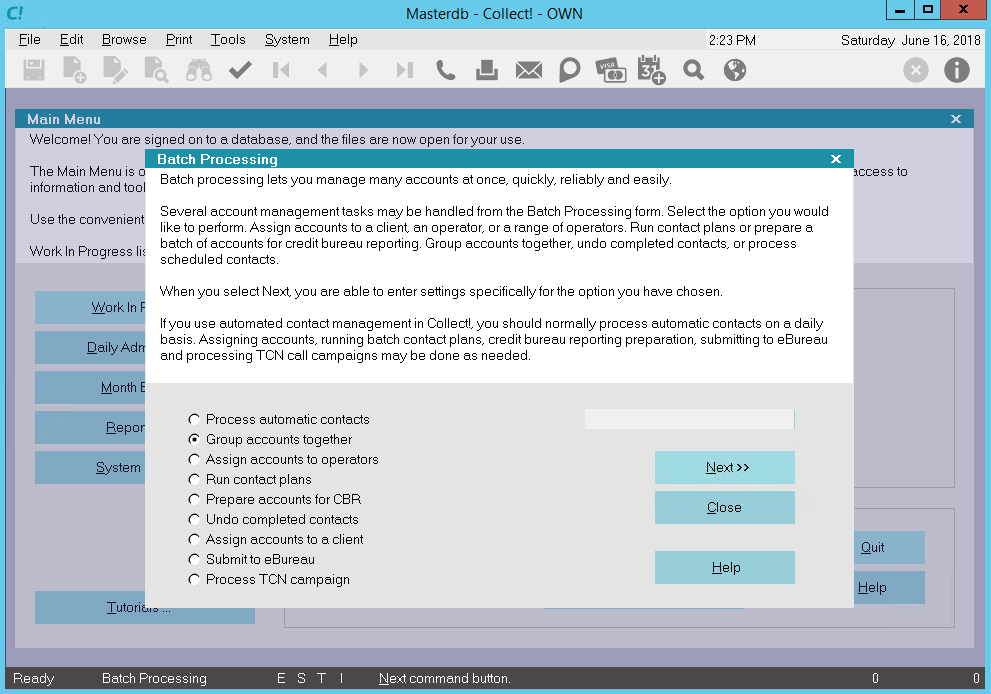This screenshot has height=694, width=991.
Task: Click Batch Processing label in status bar
Action: [x=154, y=678]
